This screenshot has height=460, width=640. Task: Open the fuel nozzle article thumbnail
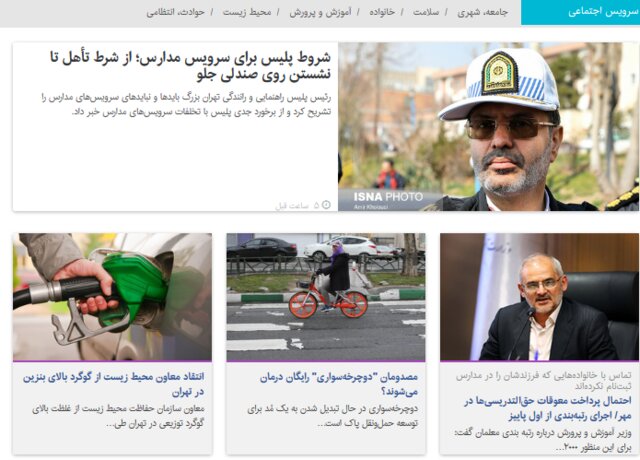[112, 297]
